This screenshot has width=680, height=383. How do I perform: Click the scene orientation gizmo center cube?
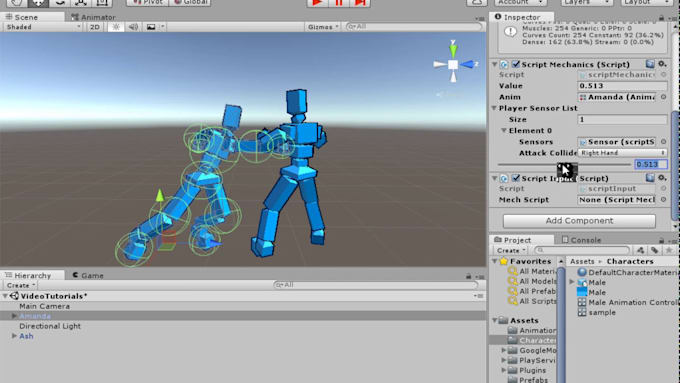453,65
